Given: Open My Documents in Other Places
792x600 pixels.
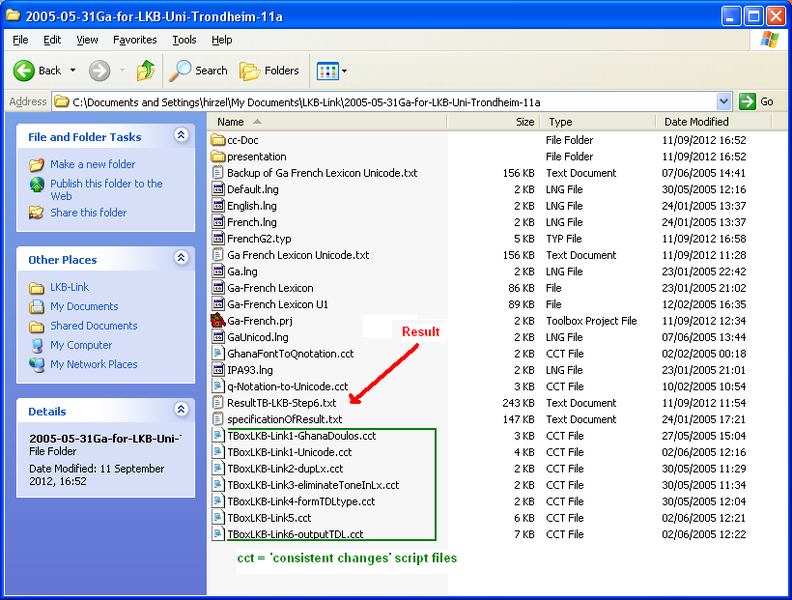Looking at the screenshot, I should tap(84, 307).
